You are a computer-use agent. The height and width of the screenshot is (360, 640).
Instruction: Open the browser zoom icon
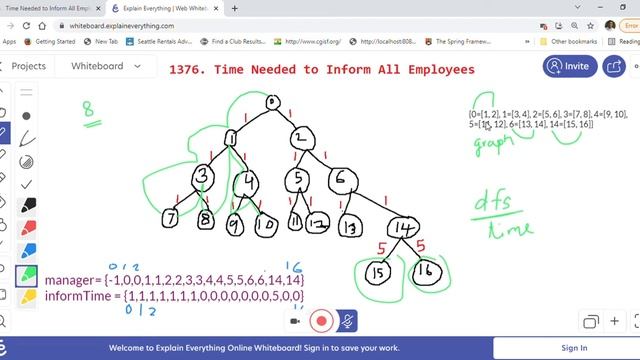click(x=574, y=26)
